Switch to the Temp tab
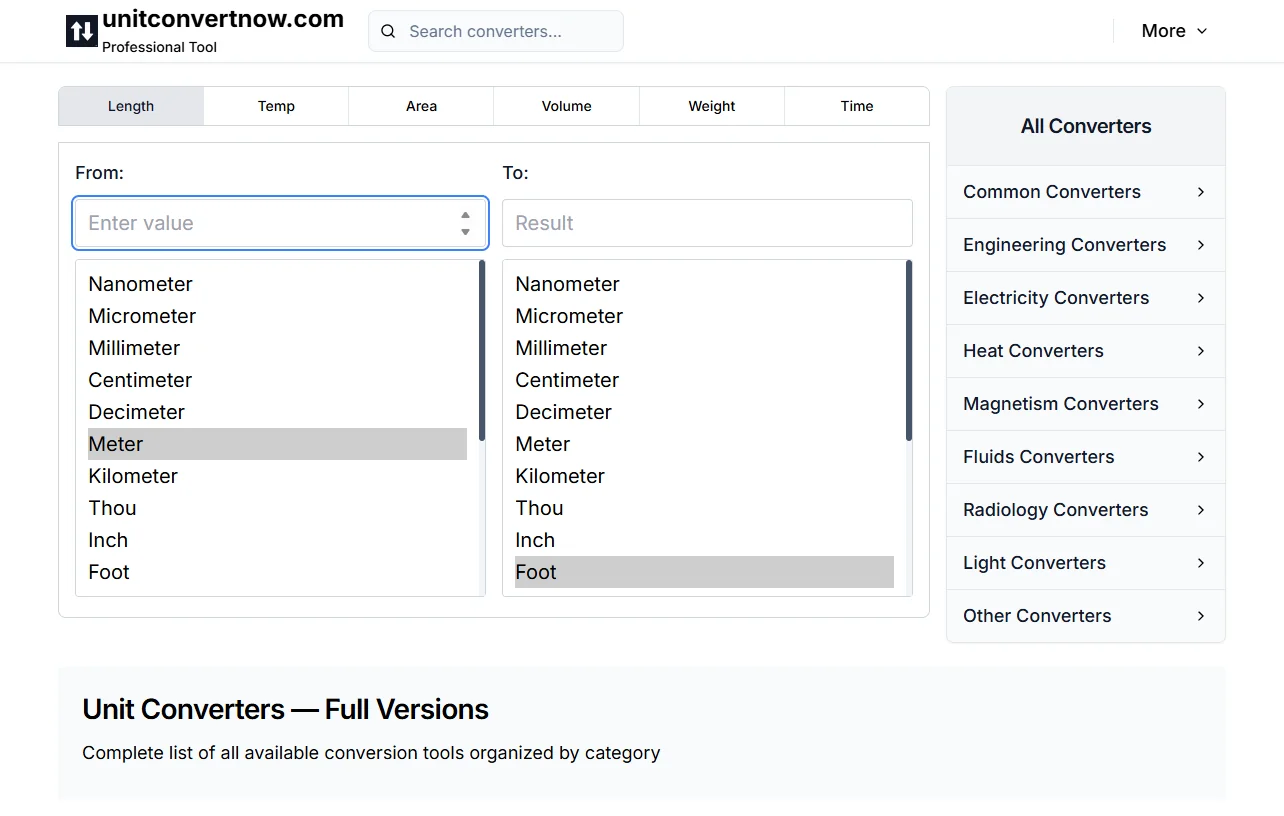The image size is (1284, 816). [x=276, y=106]
